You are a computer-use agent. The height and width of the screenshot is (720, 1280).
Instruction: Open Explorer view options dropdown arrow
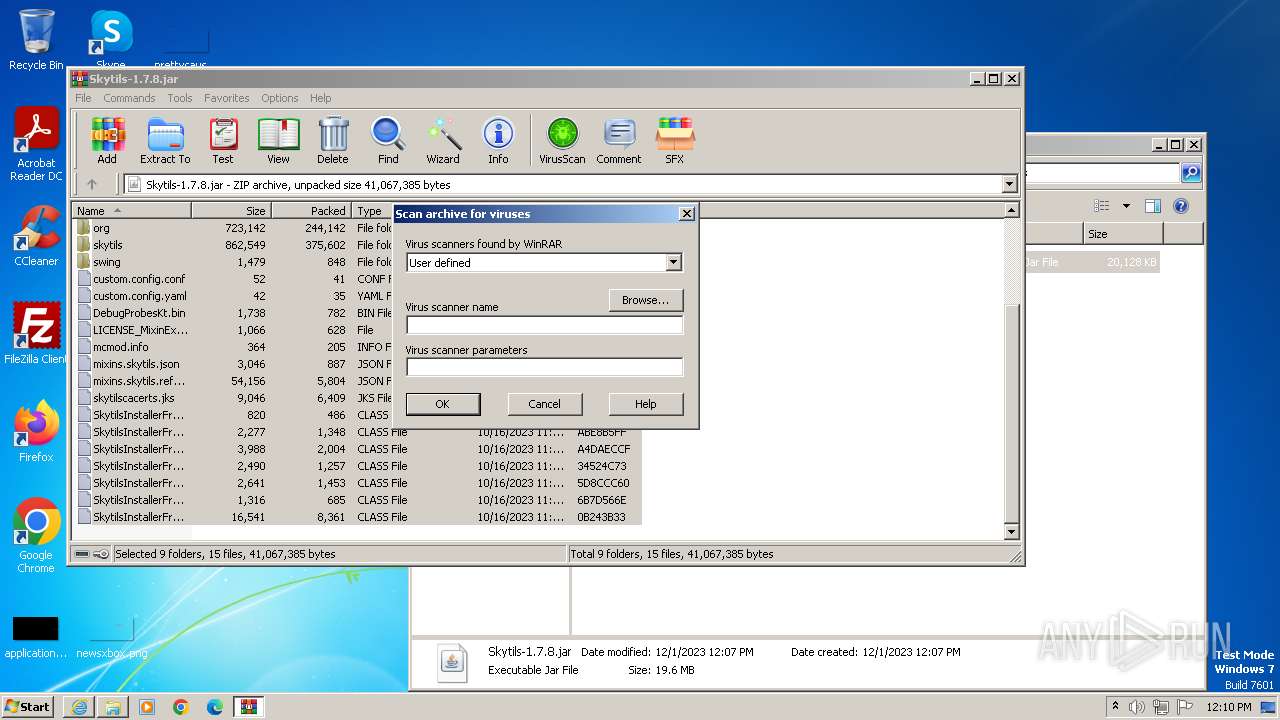click(1126, 206)
